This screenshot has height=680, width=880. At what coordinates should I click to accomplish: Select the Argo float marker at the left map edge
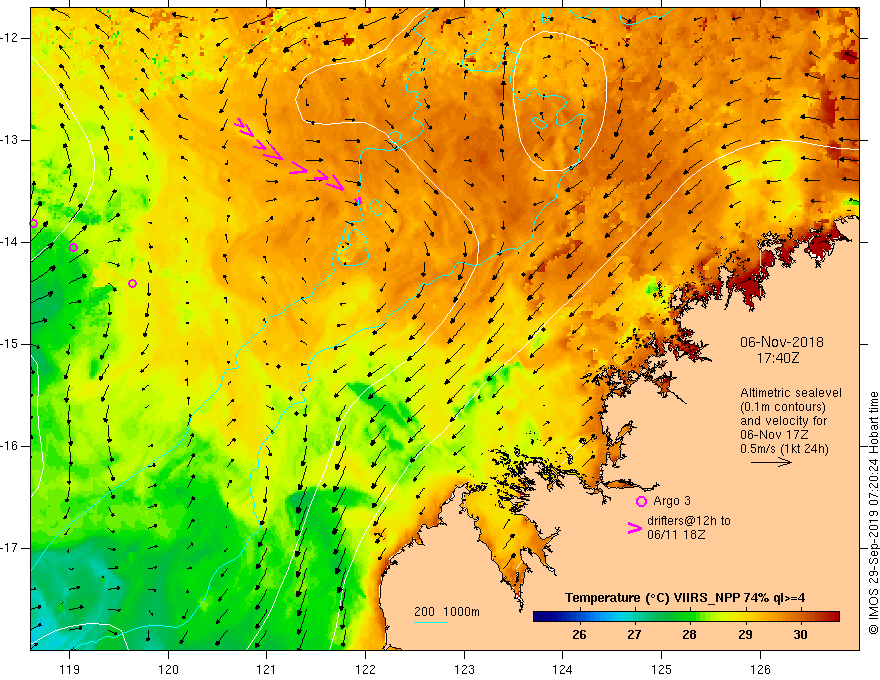(33, 223)
